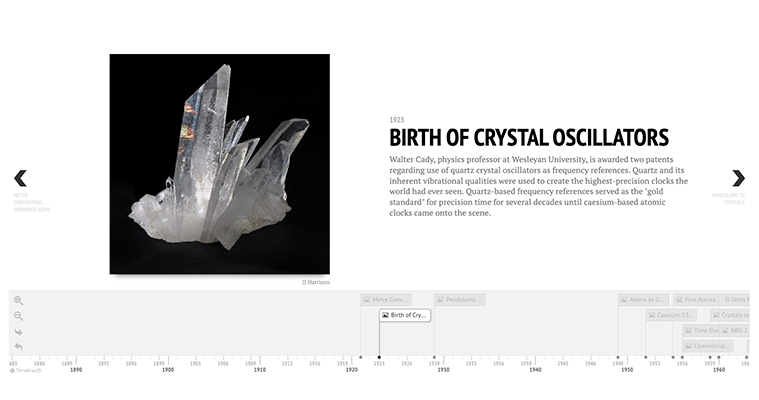Click the back arrow icon in timeline controls
Screen dimensions: 759x400
[x=18, y=346]
